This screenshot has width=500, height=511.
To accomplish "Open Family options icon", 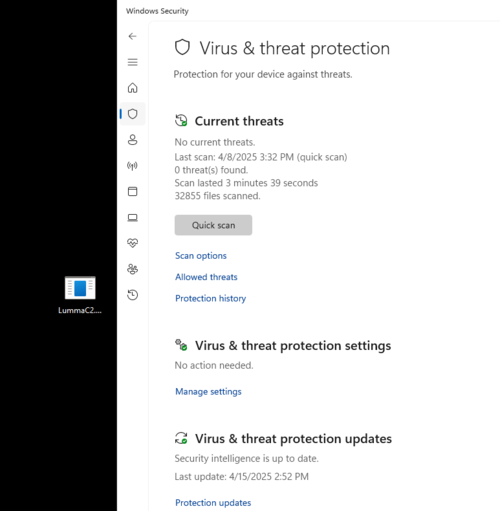I will click(132, 269).
